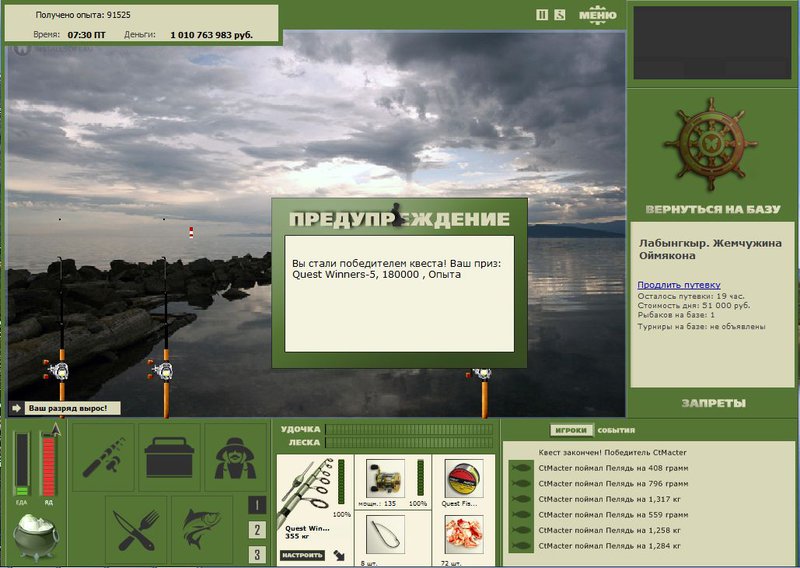800x568 pixels.
Task: Click the reel of the right-hand rod
Action: [479, 374]
